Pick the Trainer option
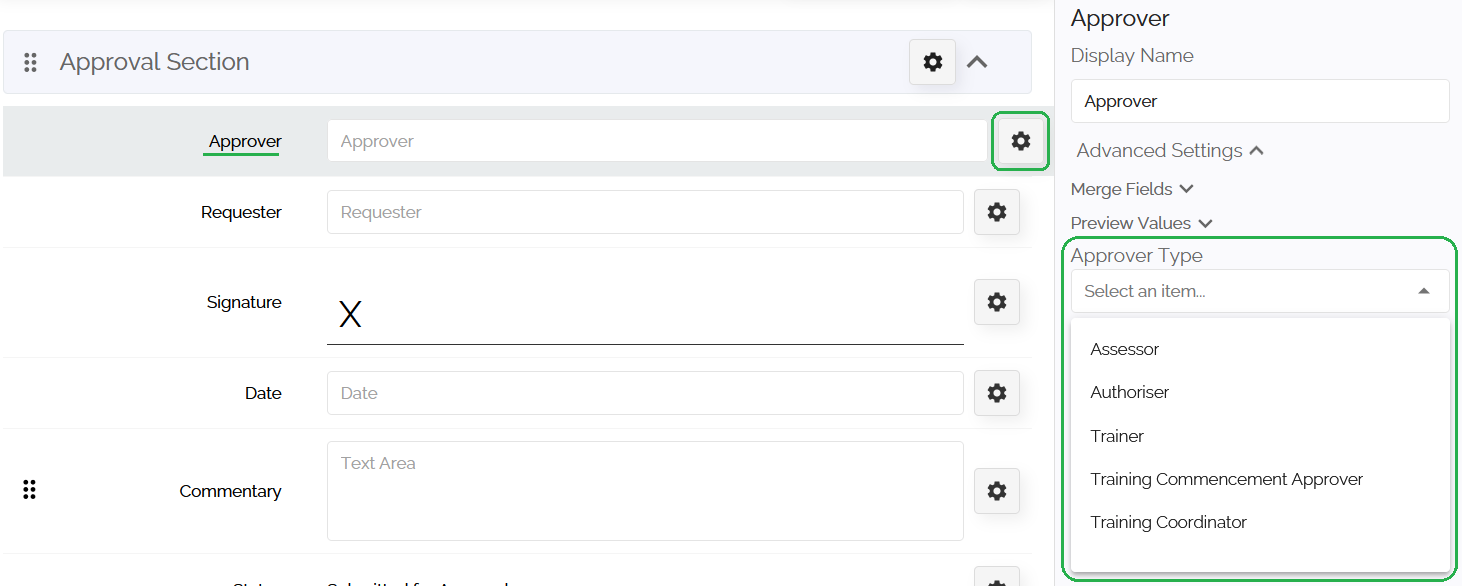Screen dimensions: 1462x586 tap(1117, 436)
